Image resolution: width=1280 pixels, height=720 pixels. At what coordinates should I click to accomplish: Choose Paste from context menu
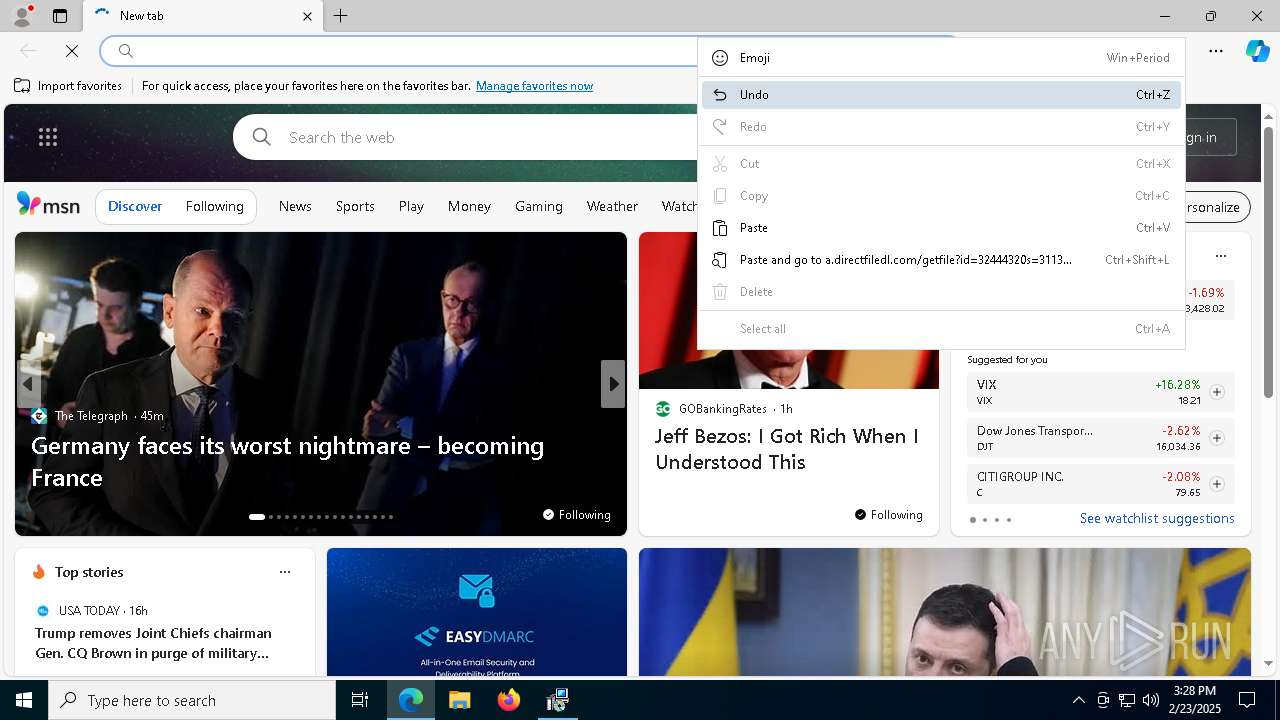pos(941,228)
